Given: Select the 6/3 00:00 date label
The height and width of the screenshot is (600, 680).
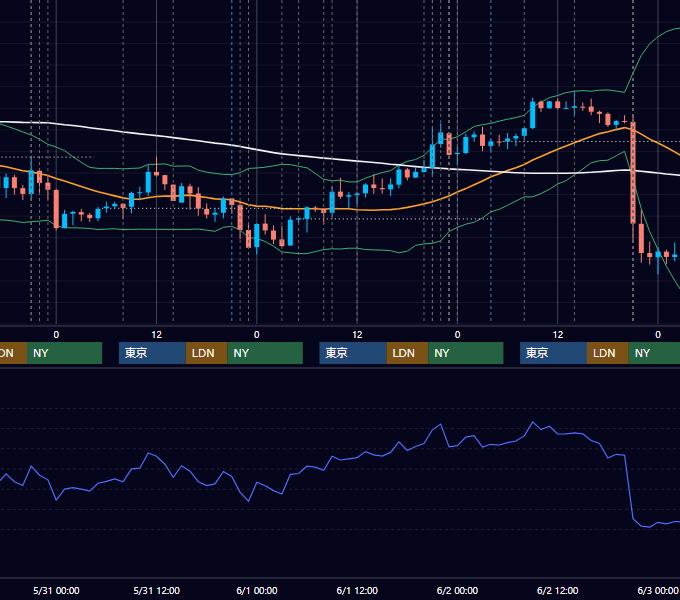Looking at the screenshot, I should point(658,590).
